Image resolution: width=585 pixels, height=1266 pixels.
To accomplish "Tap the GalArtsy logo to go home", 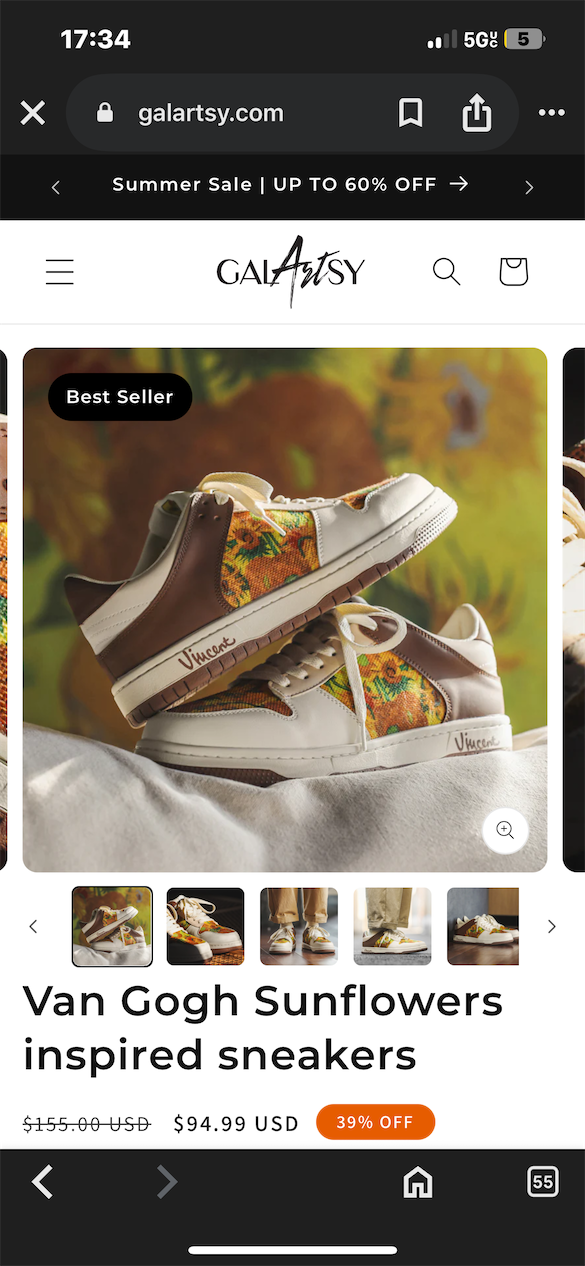I will pos(291,271).
